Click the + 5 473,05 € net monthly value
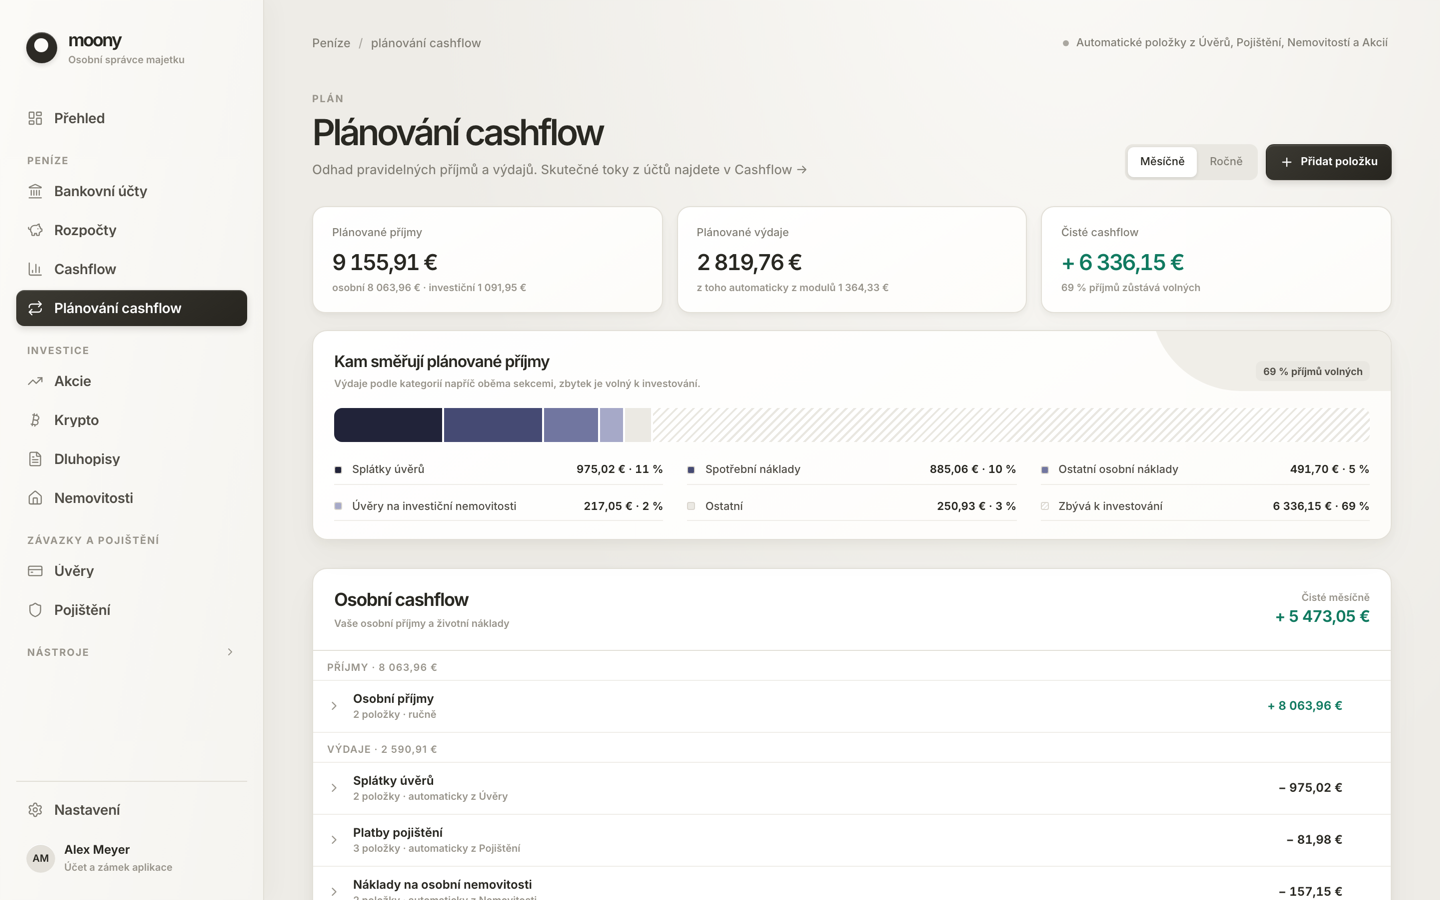1440x900 pixels. tap(1322, 617)
